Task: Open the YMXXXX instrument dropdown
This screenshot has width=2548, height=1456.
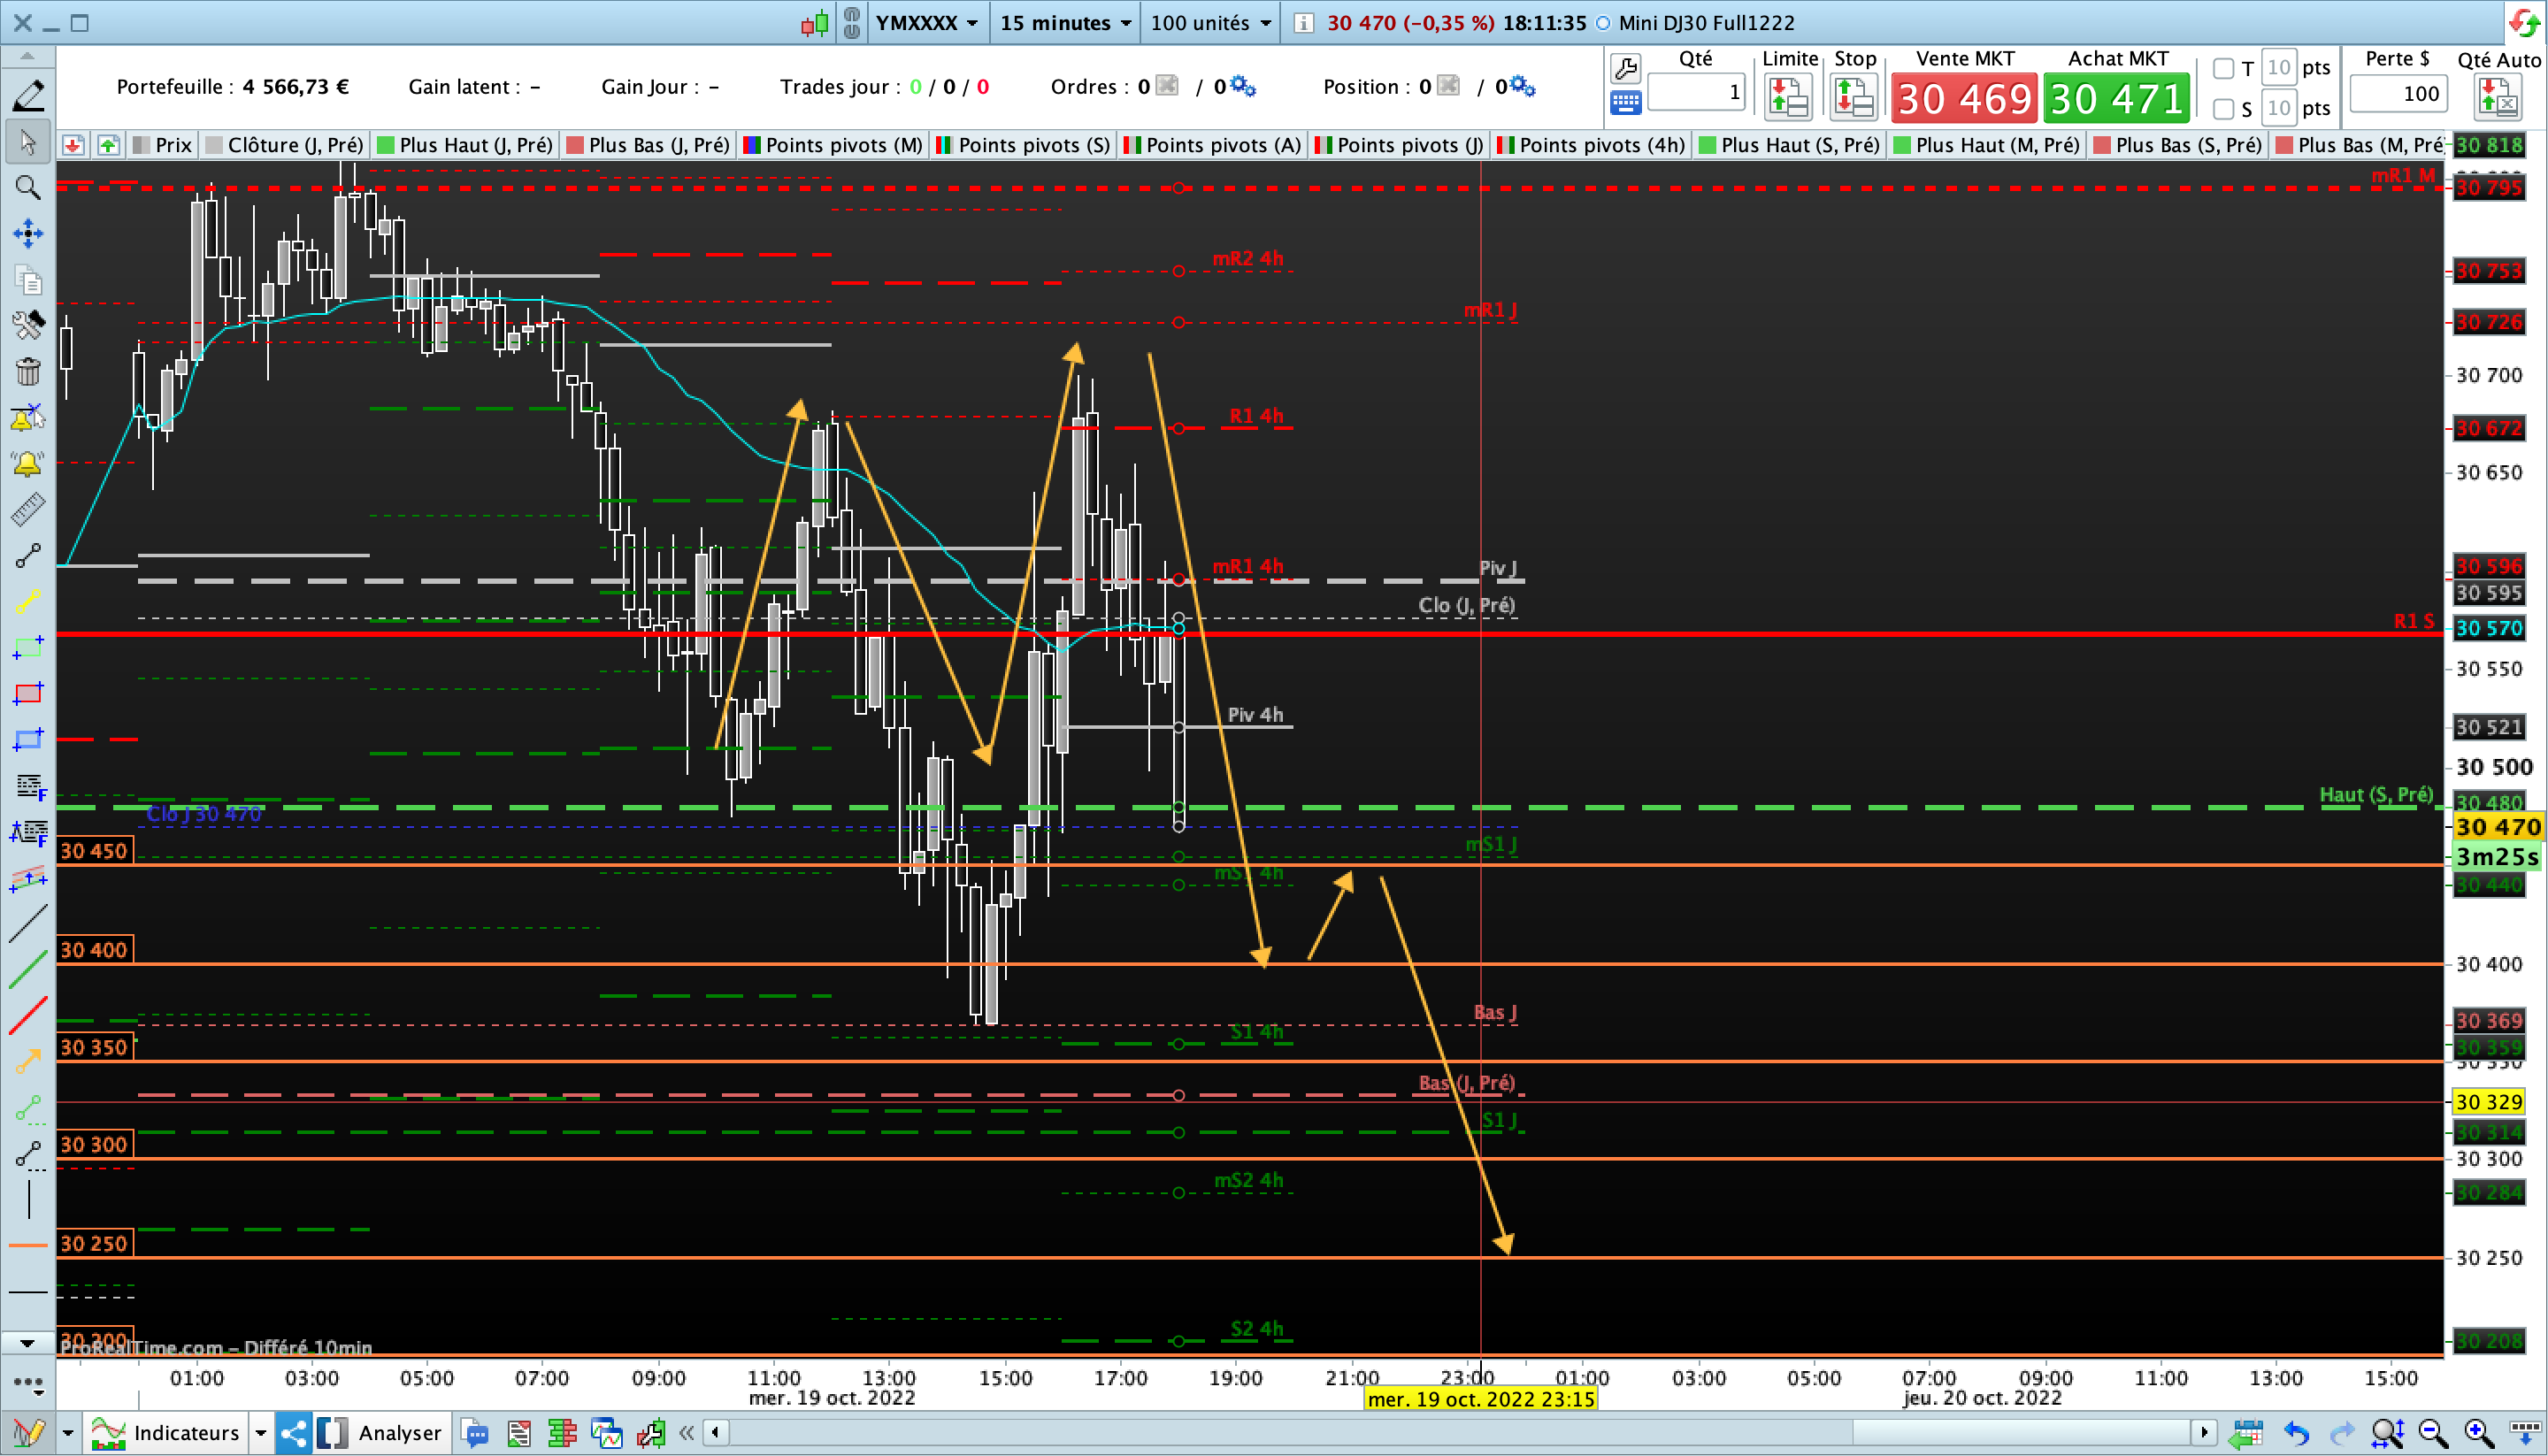Action: click(926, 22)
